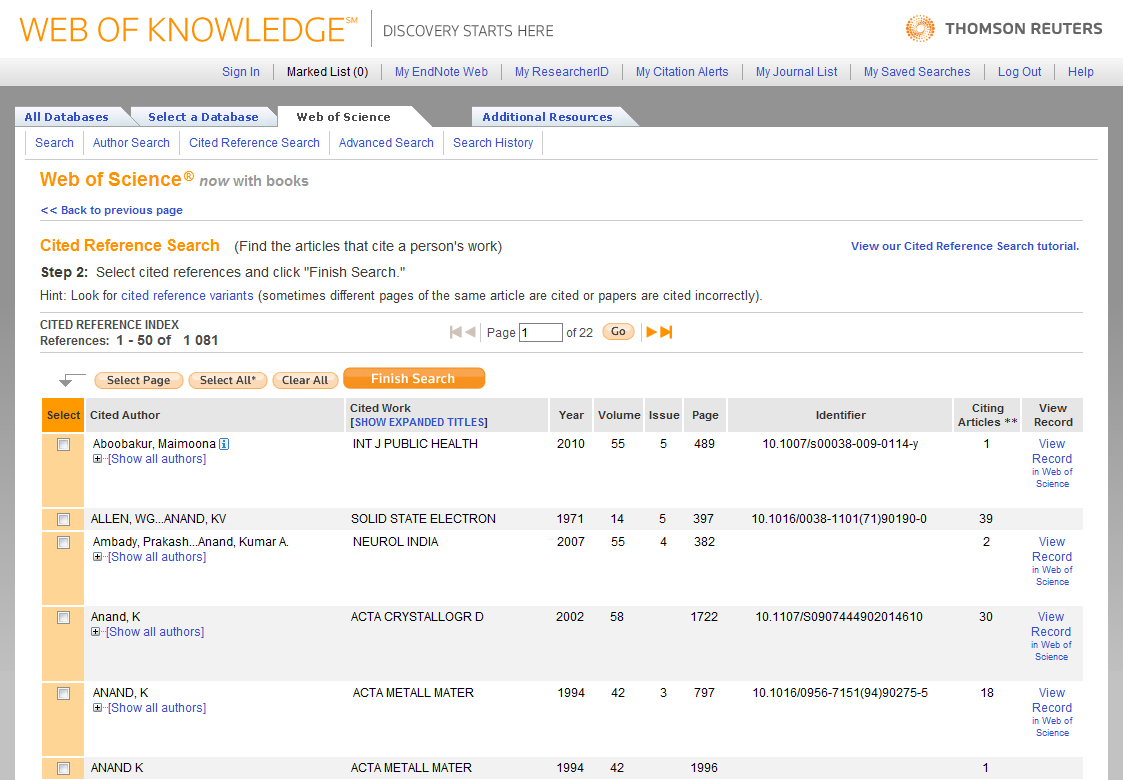Click the total references count 1 081

pyautogui.click(x=201, y=340)
